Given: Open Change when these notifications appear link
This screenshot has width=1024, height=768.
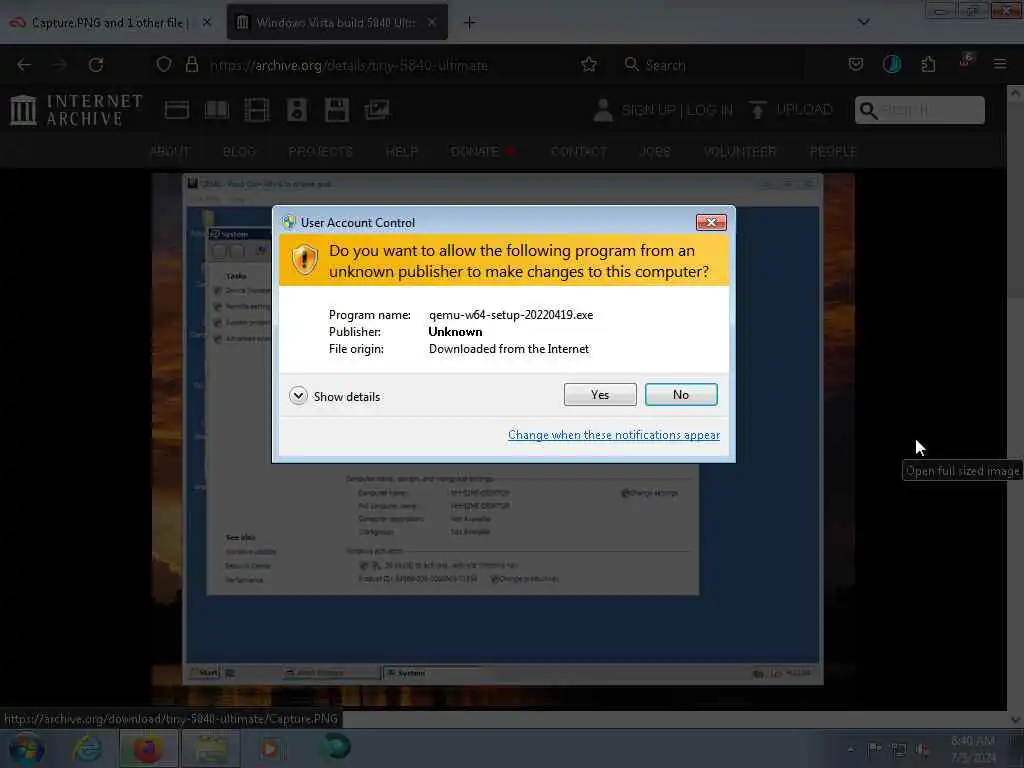Looking at the screenshot, I should point(614,435).
